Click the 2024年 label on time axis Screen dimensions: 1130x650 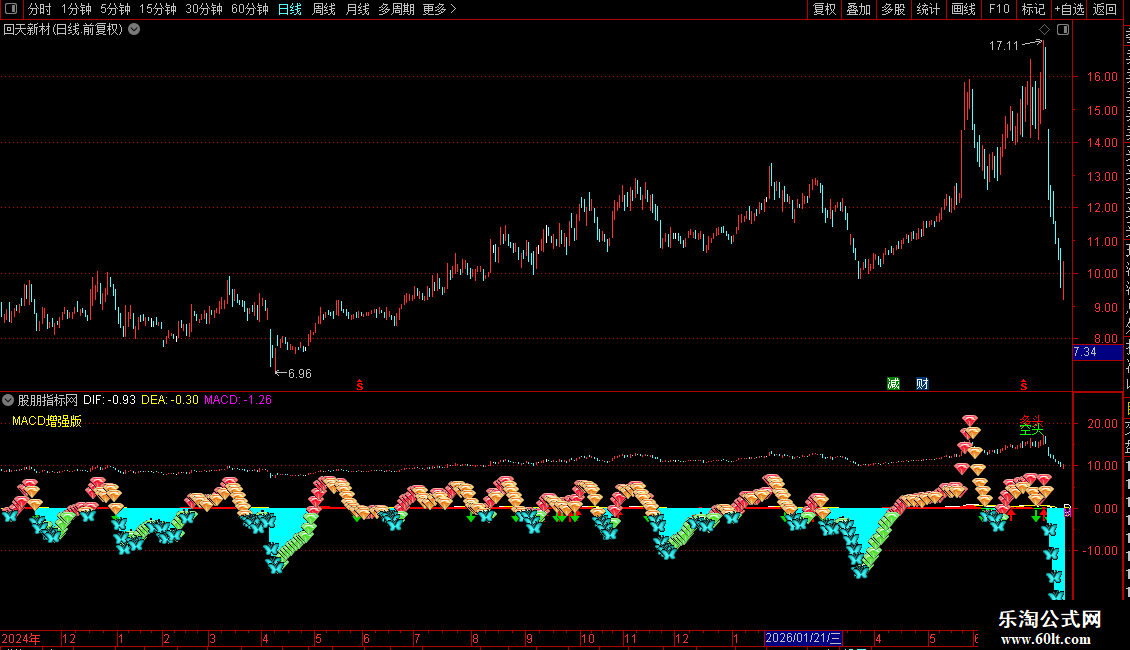[x=21, y=638]
